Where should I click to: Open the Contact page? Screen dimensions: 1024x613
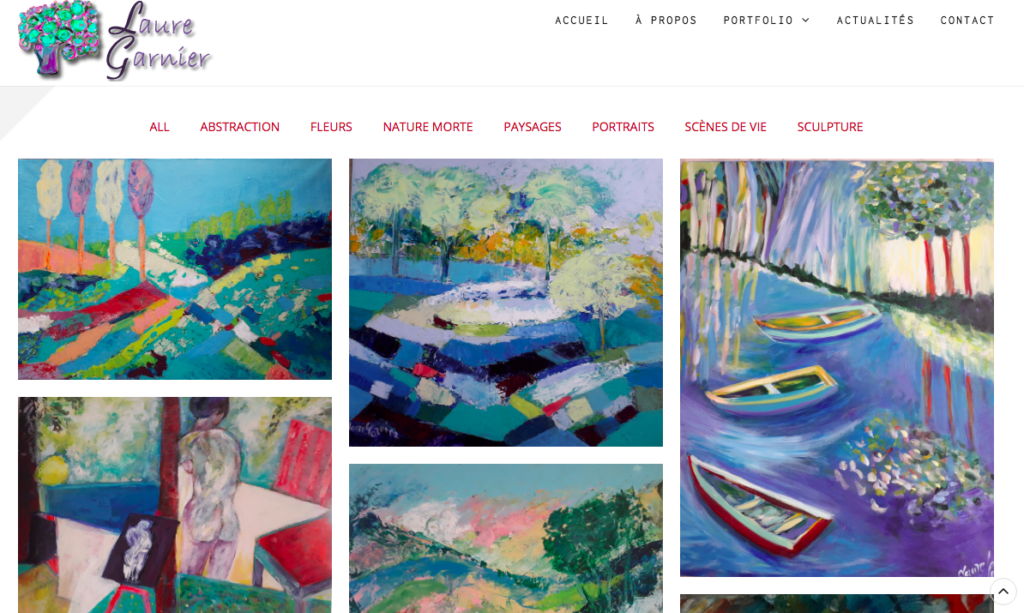coord(967,20)
